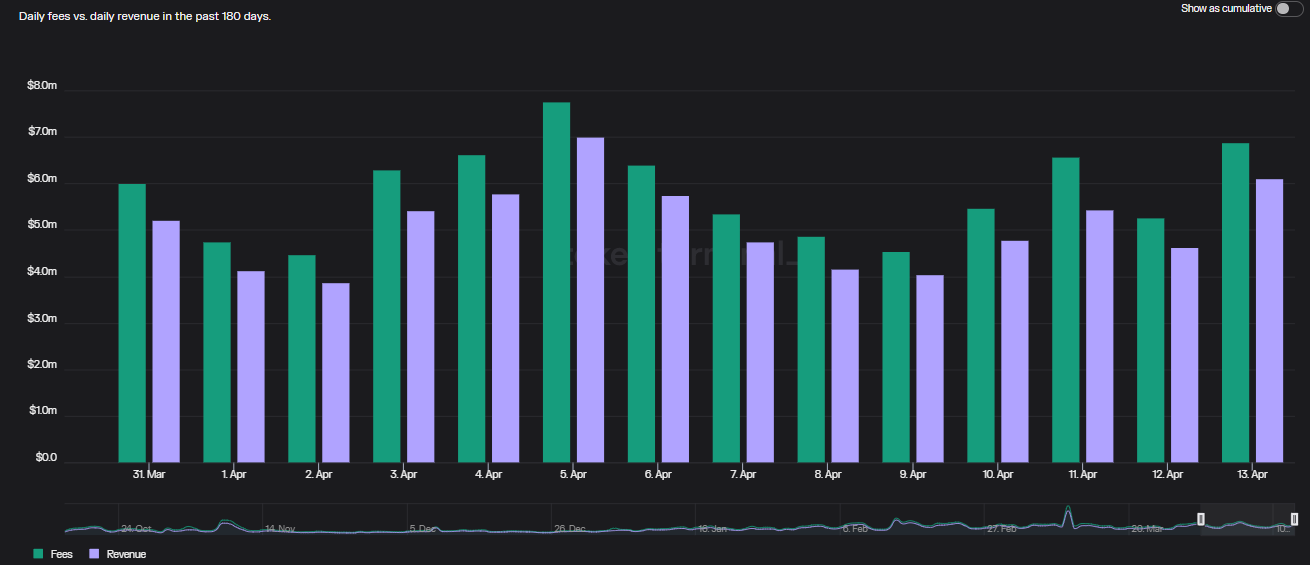1310x565 pixels.
Task: Click the green Fees legend swatch
Action: 39,554
